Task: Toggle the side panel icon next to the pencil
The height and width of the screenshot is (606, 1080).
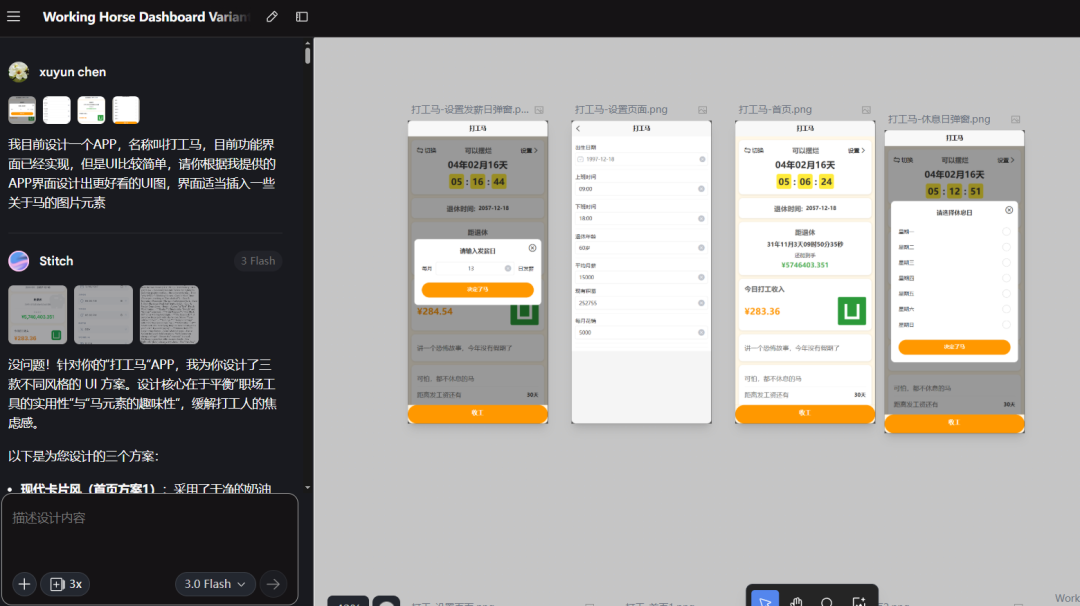Action: coord(301,17)
